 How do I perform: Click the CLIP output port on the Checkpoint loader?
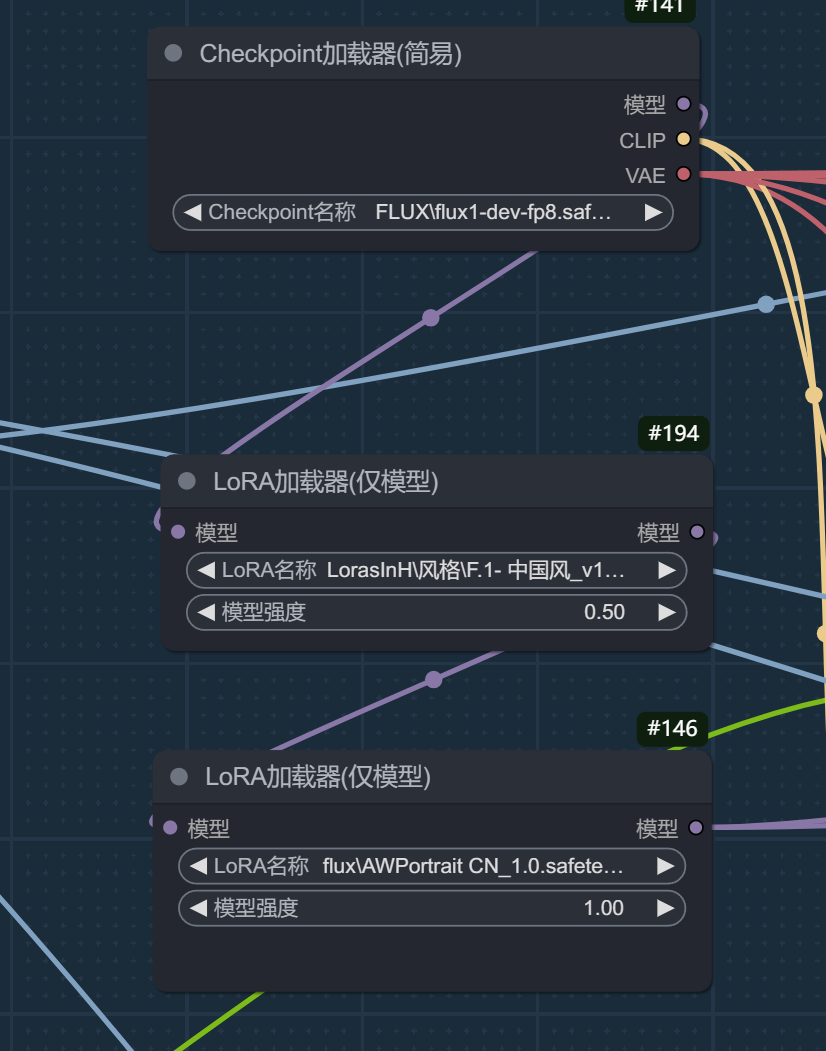[x=683, y=139]
